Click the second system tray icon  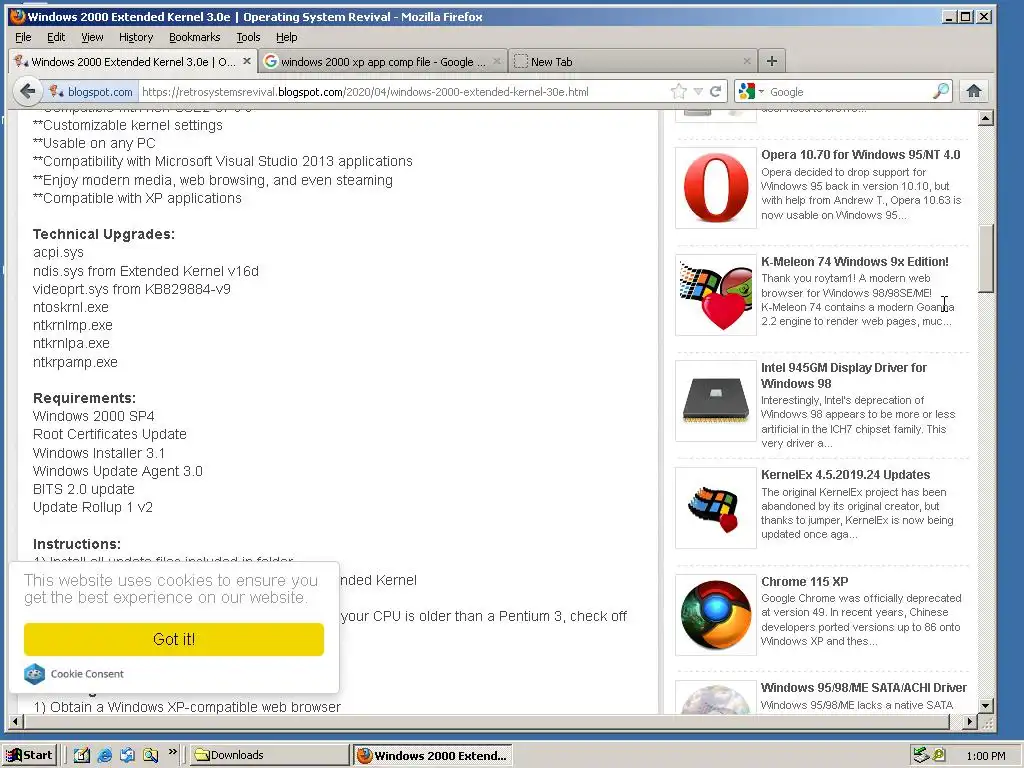[939, 755]
